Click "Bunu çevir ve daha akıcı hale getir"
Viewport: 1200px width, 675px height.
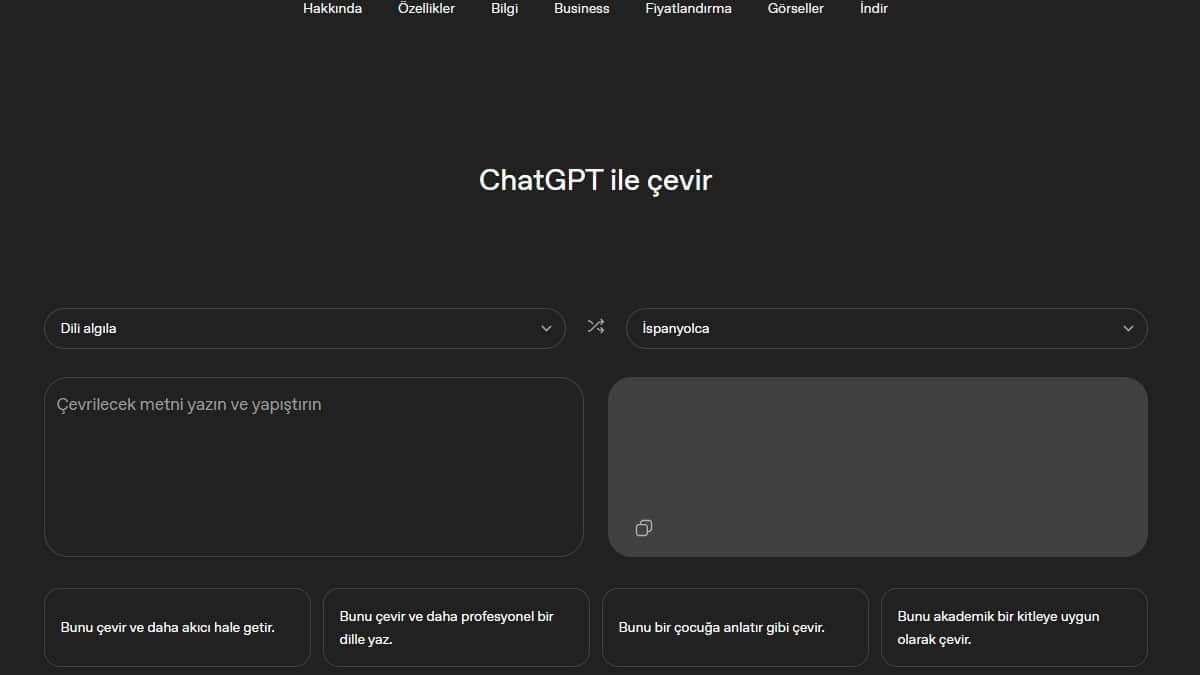177,627
